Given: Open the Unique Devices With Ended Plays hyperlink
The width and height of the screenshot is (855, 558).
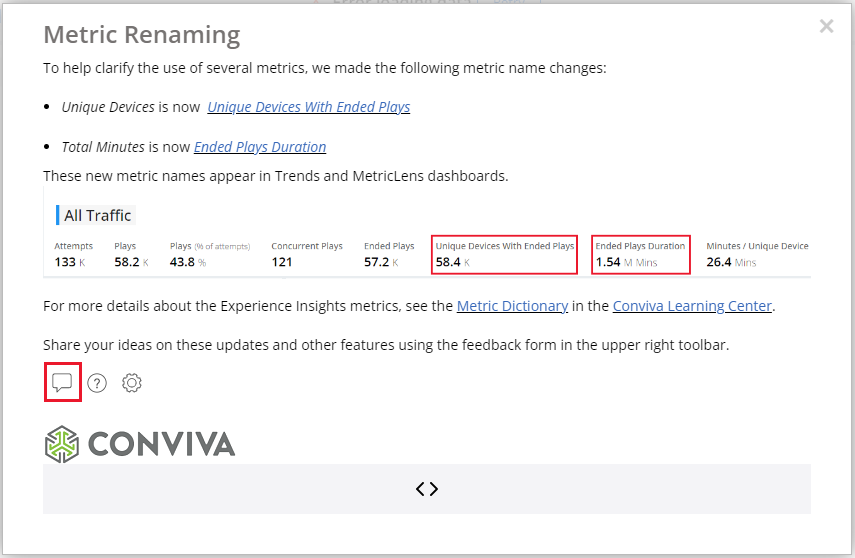Looking at the screenshot, I should (308, 107).
